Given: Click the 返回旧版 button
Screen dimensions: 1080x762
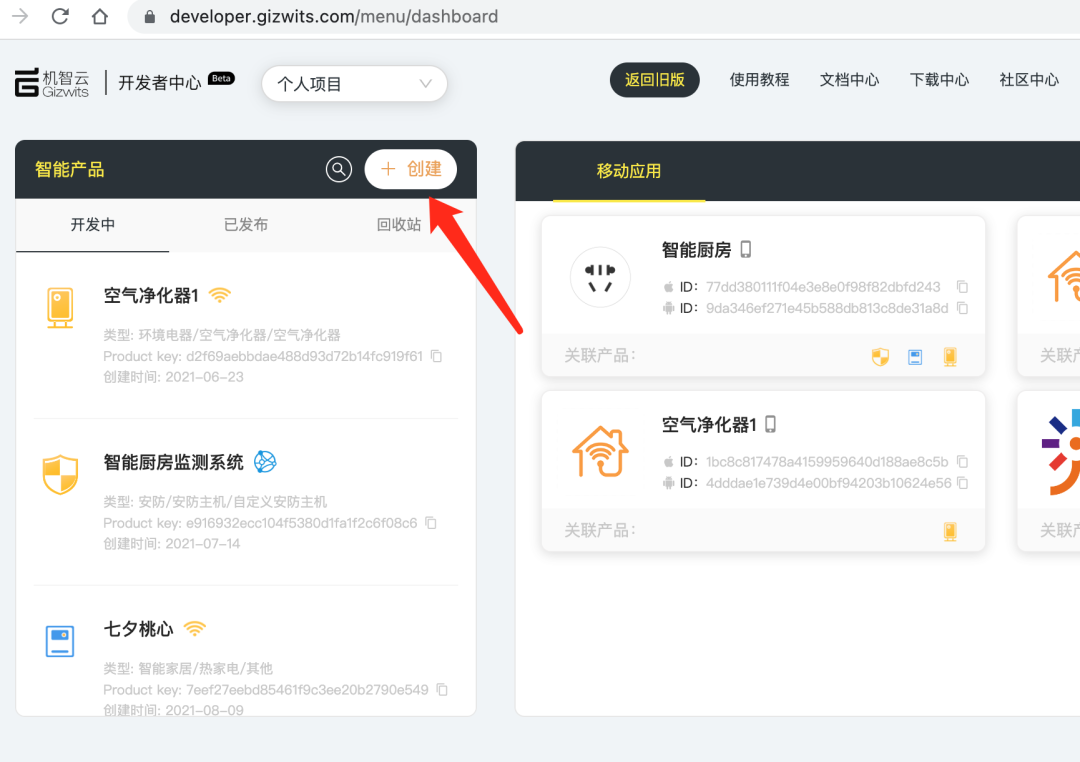Looking at the screenshot, I should [x=655, y=80].
